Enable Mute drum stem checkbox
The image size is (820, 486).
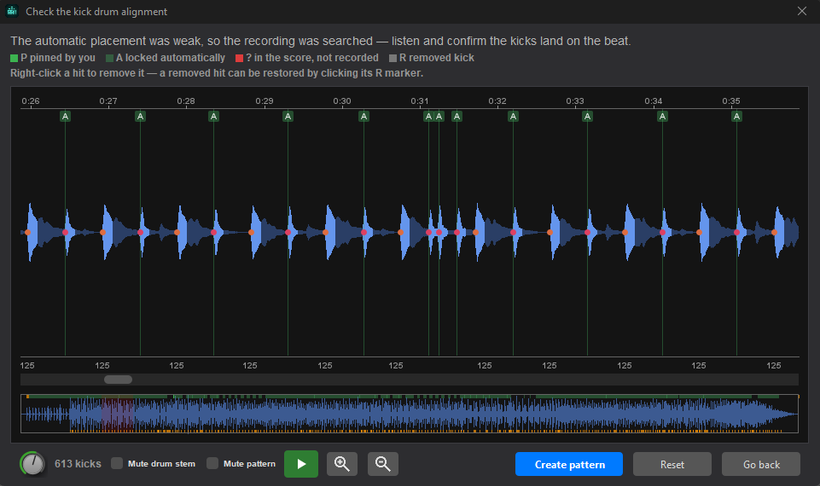(x=117, y=464)
